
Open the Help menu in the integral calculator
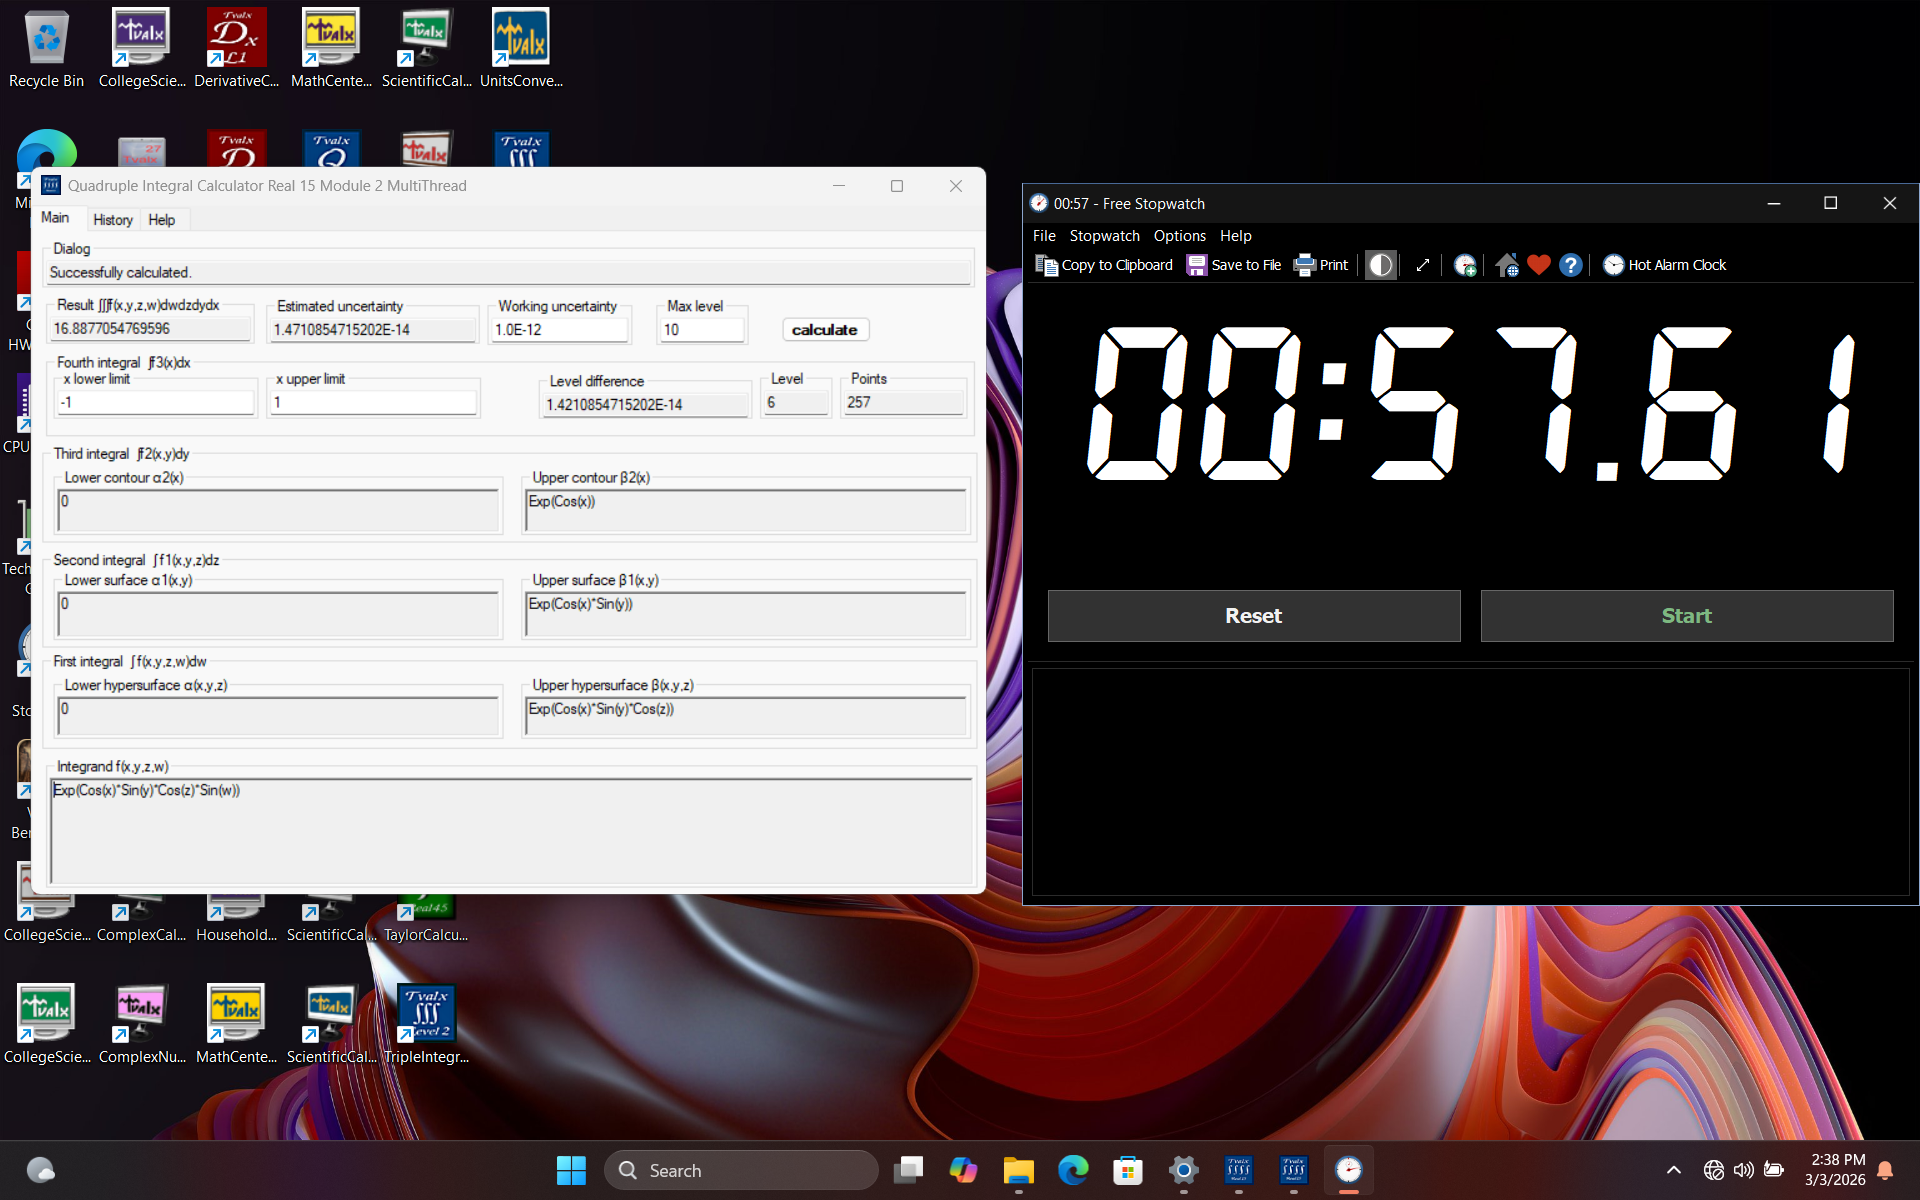pos(162,219)
